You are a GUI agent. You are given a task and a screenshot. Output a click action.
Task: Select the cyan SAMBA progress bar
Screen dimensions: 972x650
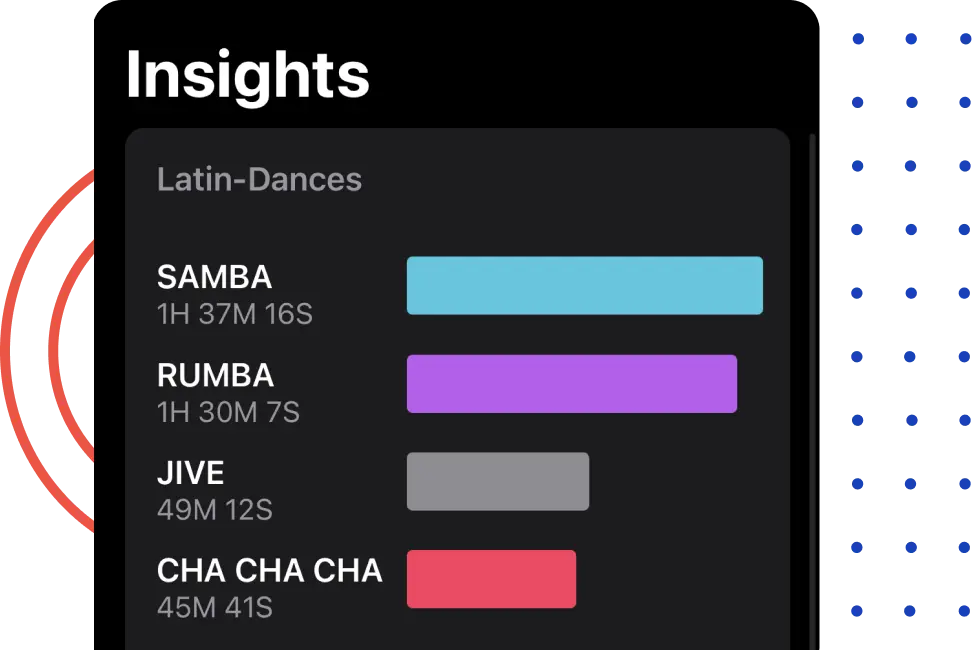[x=584, y=285]
